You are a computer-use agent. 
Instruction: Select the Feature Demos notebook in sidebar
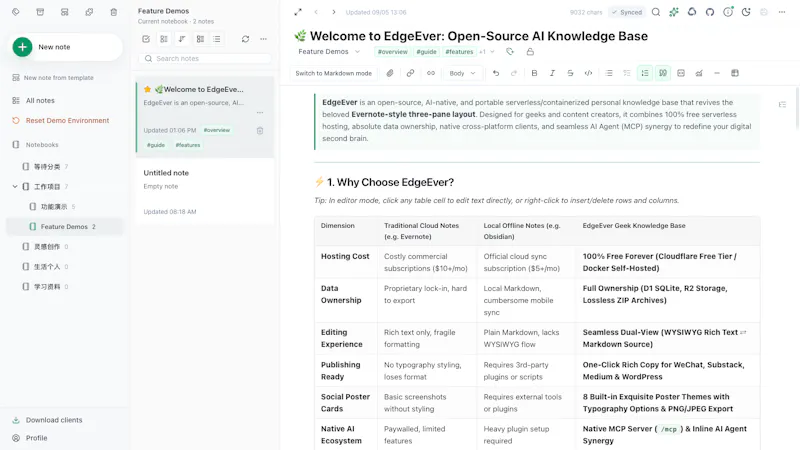tap(65, 227)
